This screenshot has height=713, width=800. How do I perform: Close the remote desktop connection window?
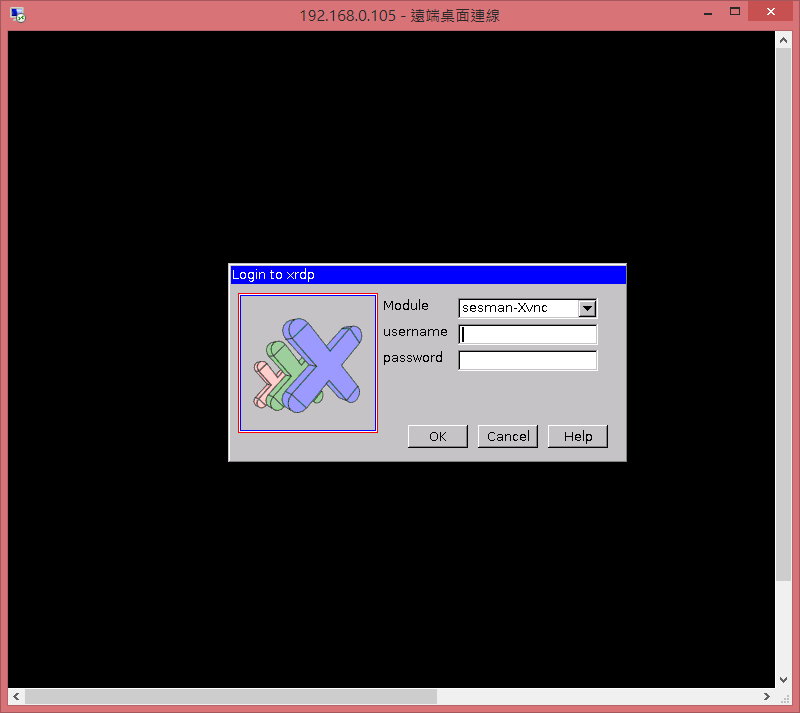(x=770, y=11)
